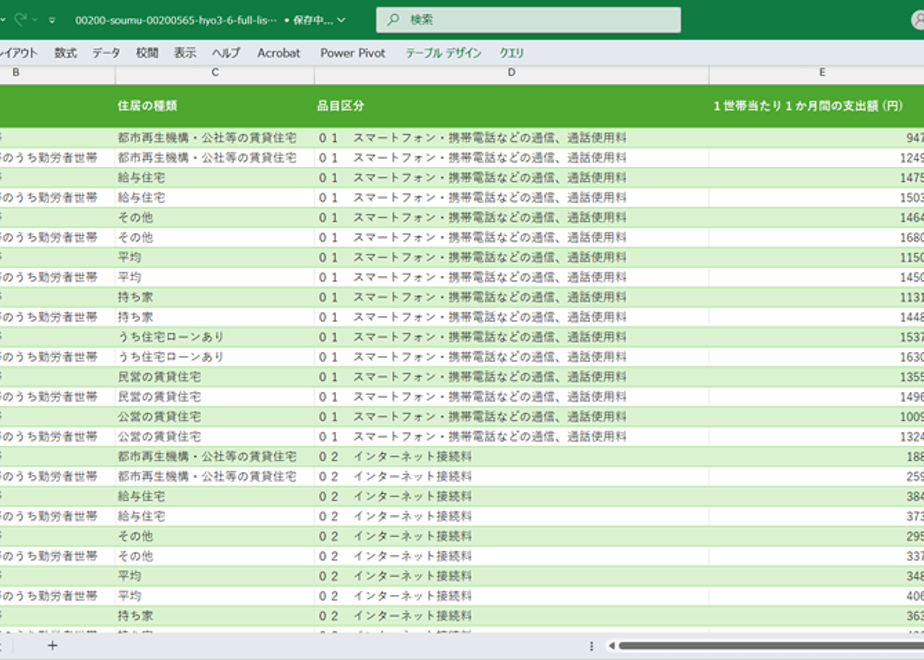Click the three-dot sheet tab bar handle
Viewport: 924px width, 660px height.
coord(591,646)
